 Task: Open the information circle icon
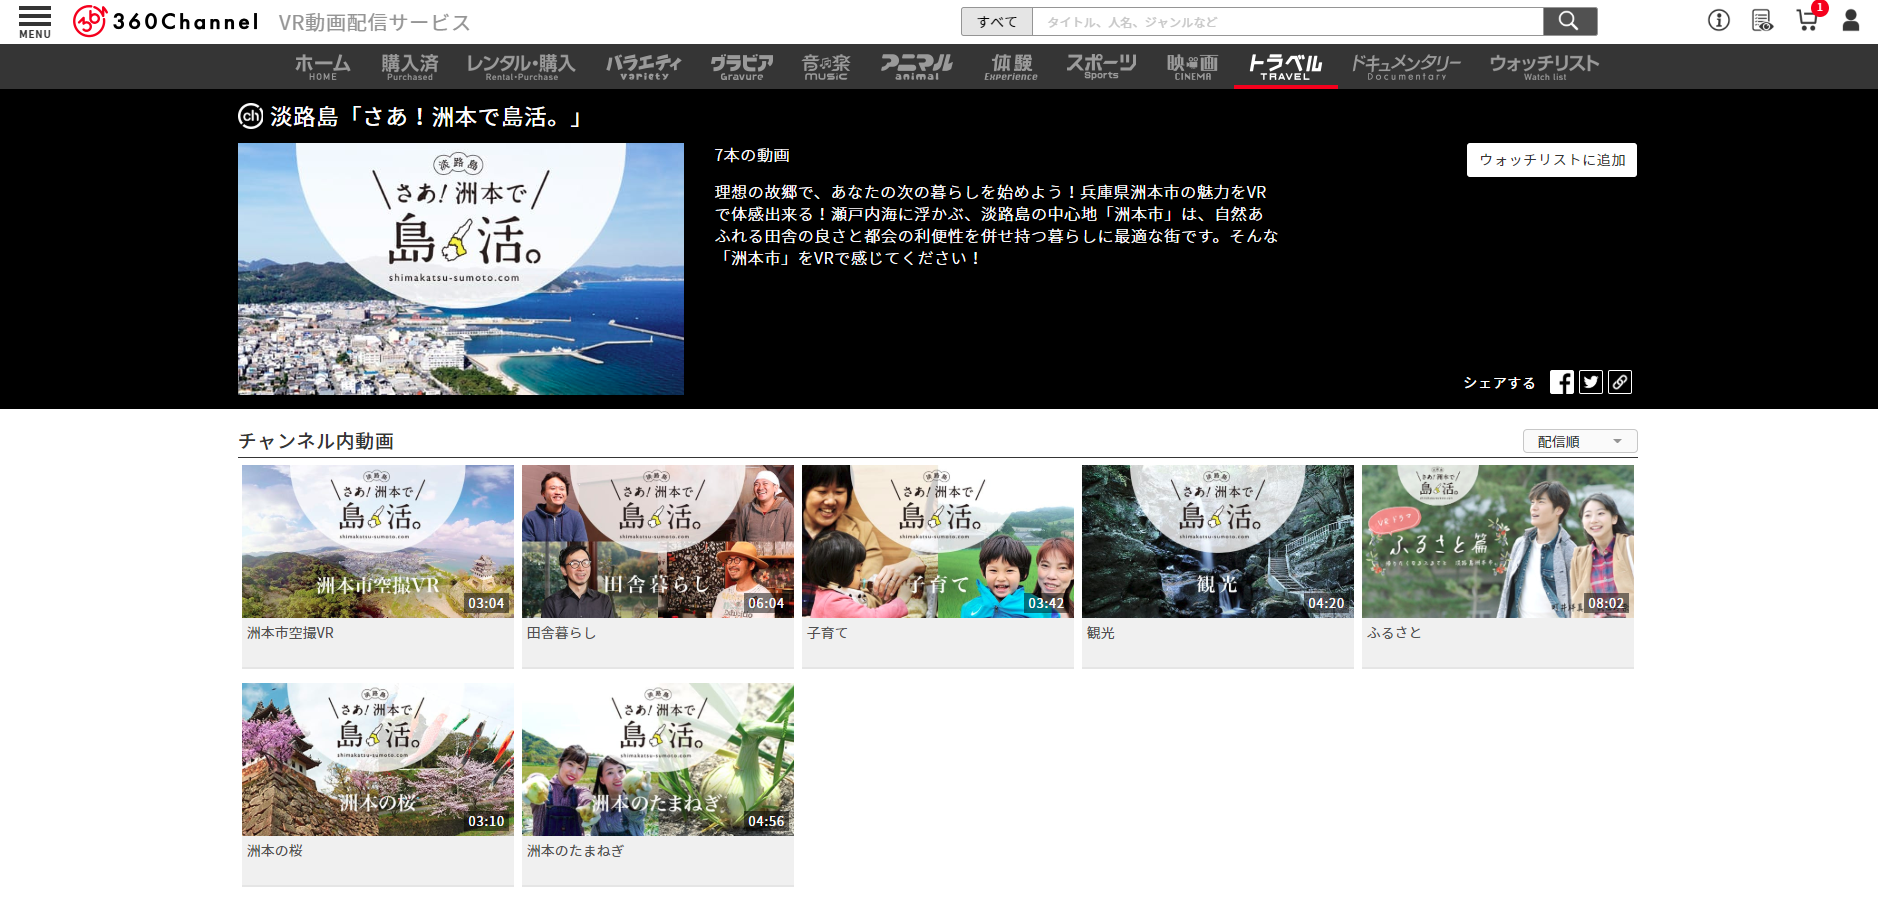[1718, 20]
